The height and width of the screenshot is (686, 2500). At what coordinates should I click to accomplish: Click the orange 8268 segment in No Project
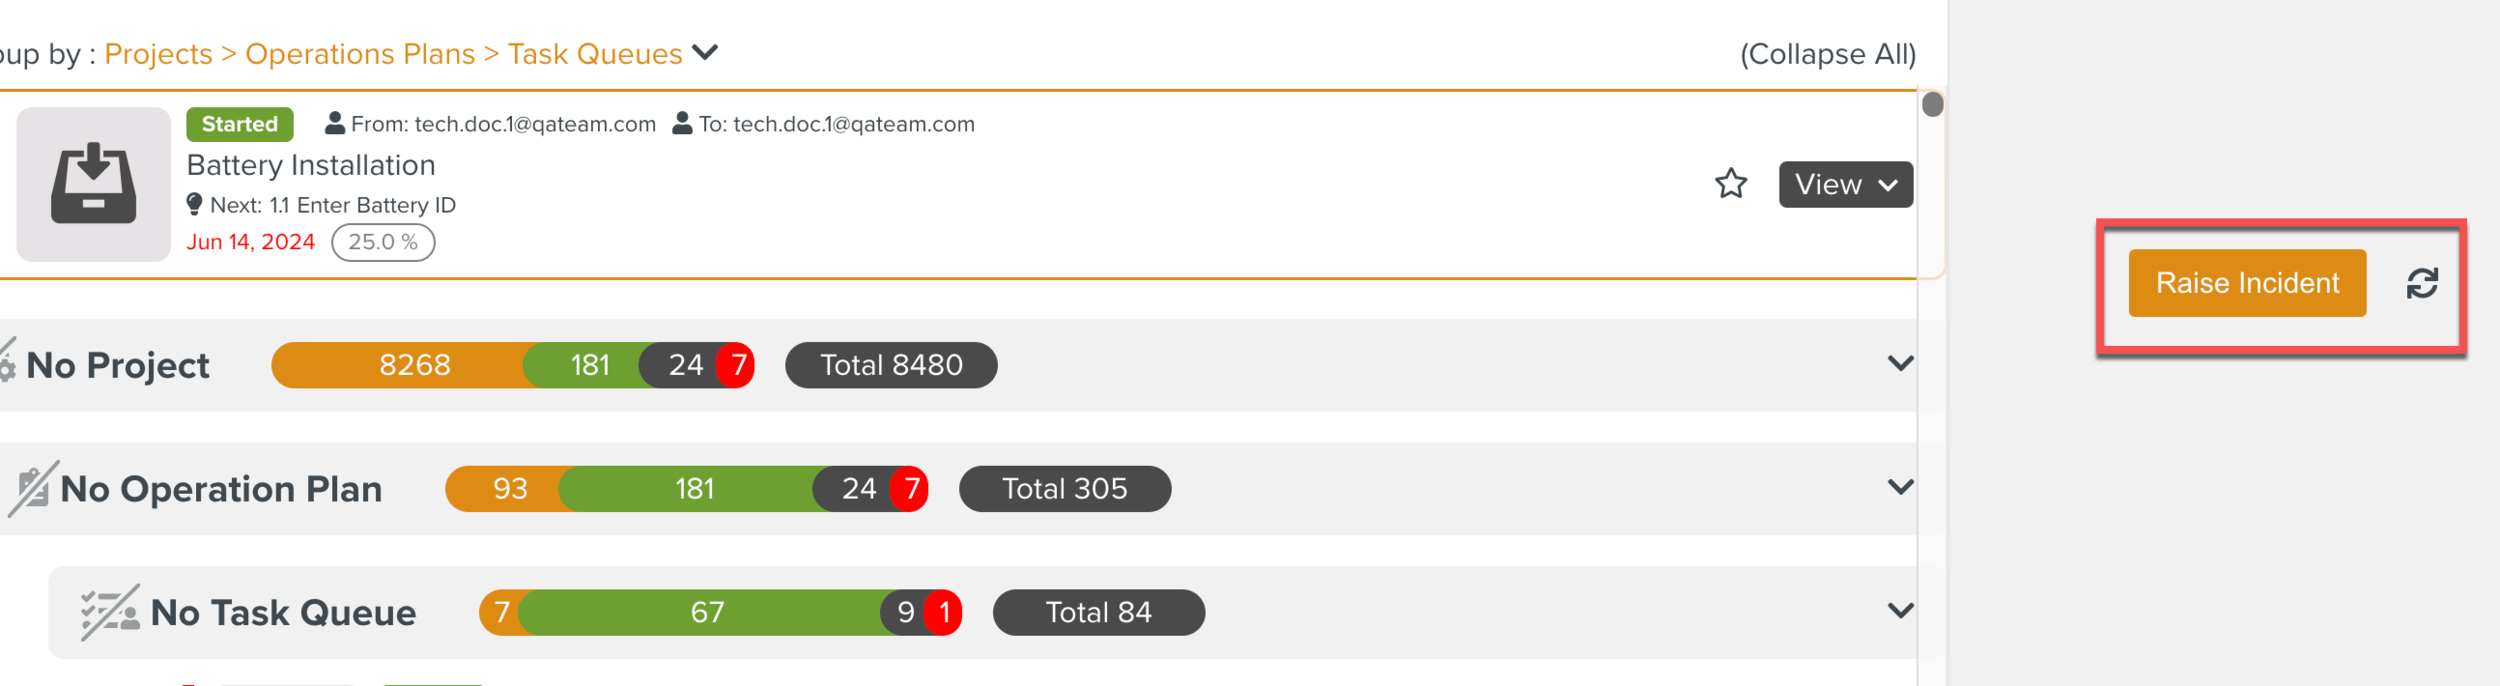click(413, 365)
